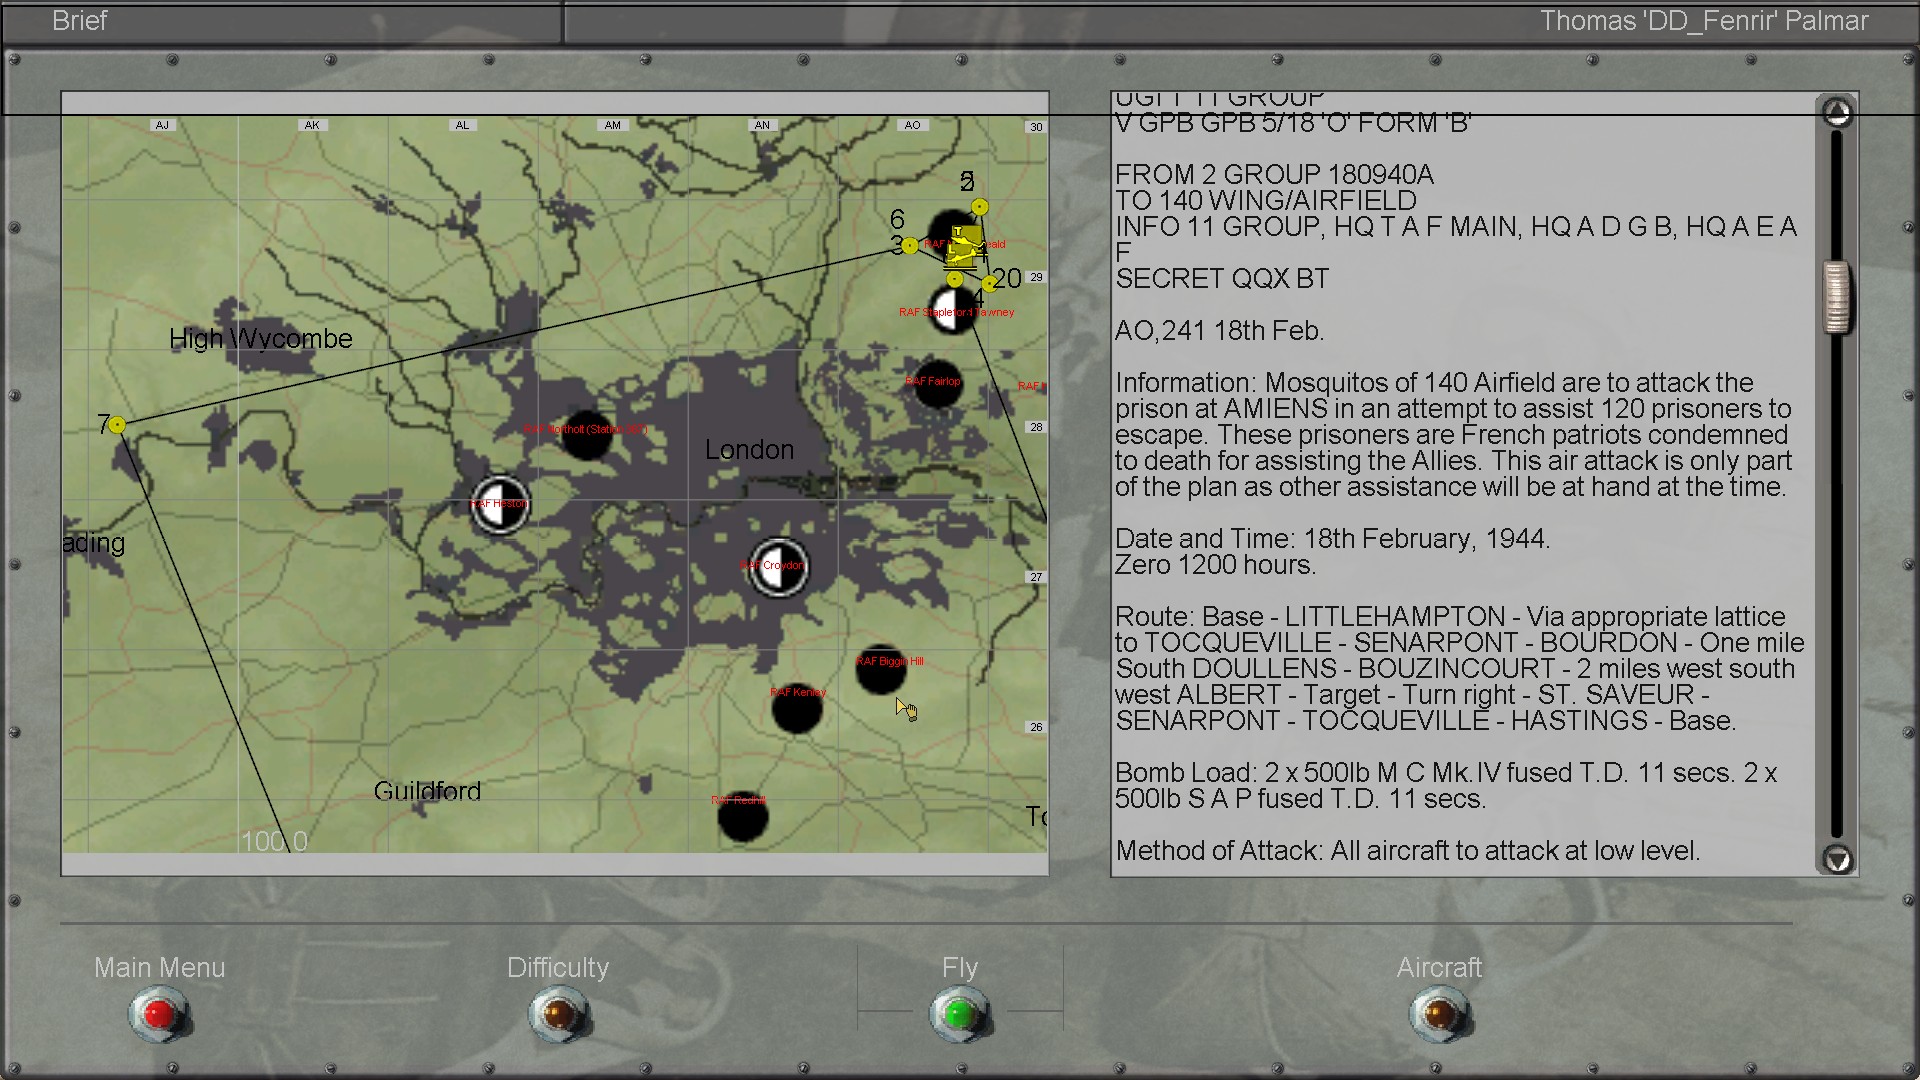
Task: Click RAF Croydon airfield icon
Action: point(779,567)
